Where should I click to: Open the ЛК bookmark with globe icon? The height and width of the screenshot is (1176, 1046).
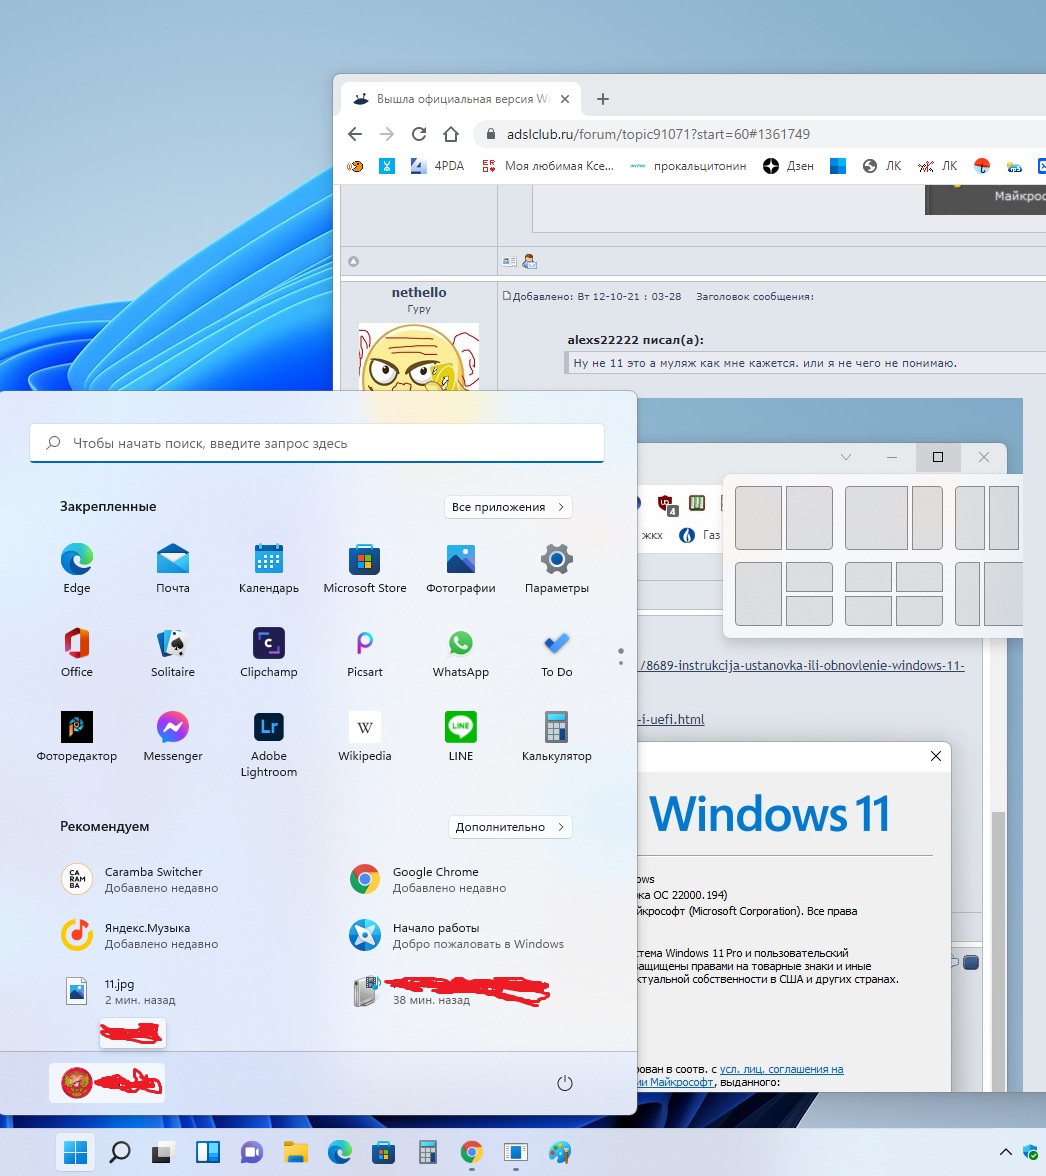882,166
